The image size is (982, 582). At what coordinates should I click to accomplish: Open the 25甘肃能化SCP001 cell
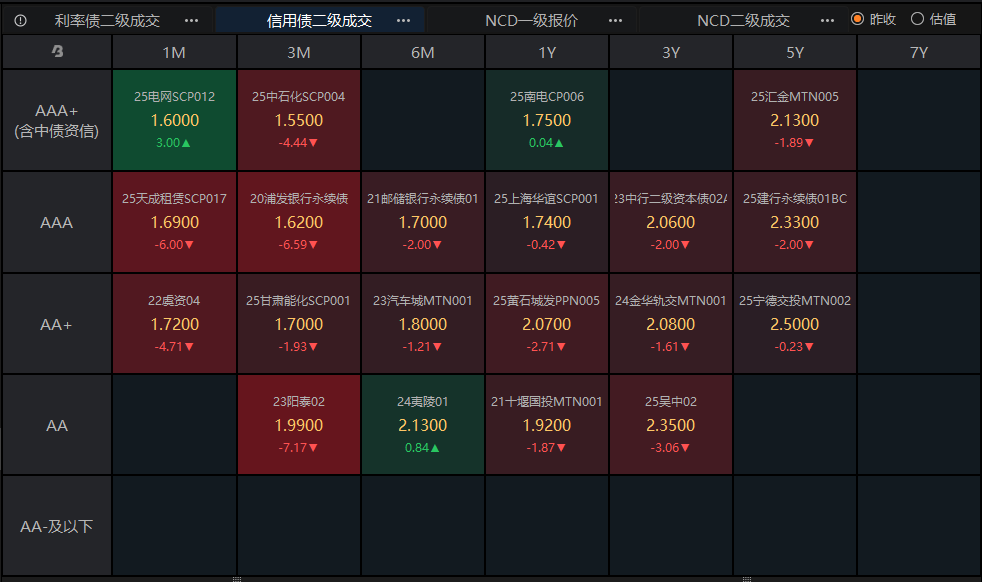point(299,324)
